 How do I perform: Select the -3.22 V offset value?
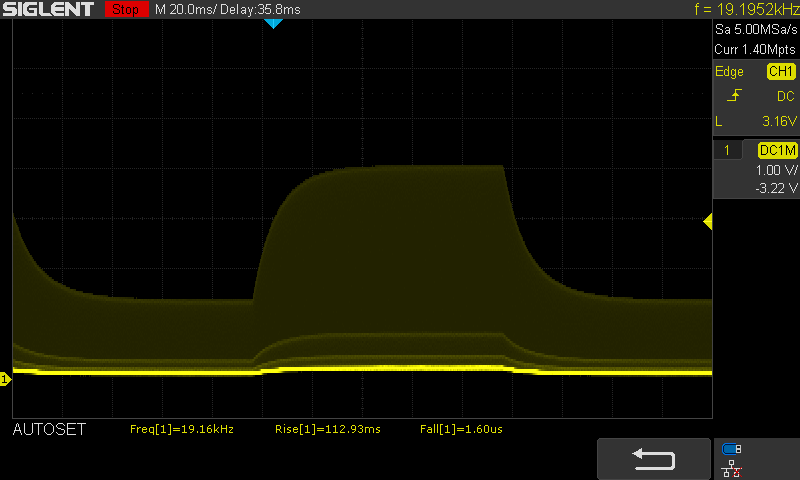[x=776, y=188]
